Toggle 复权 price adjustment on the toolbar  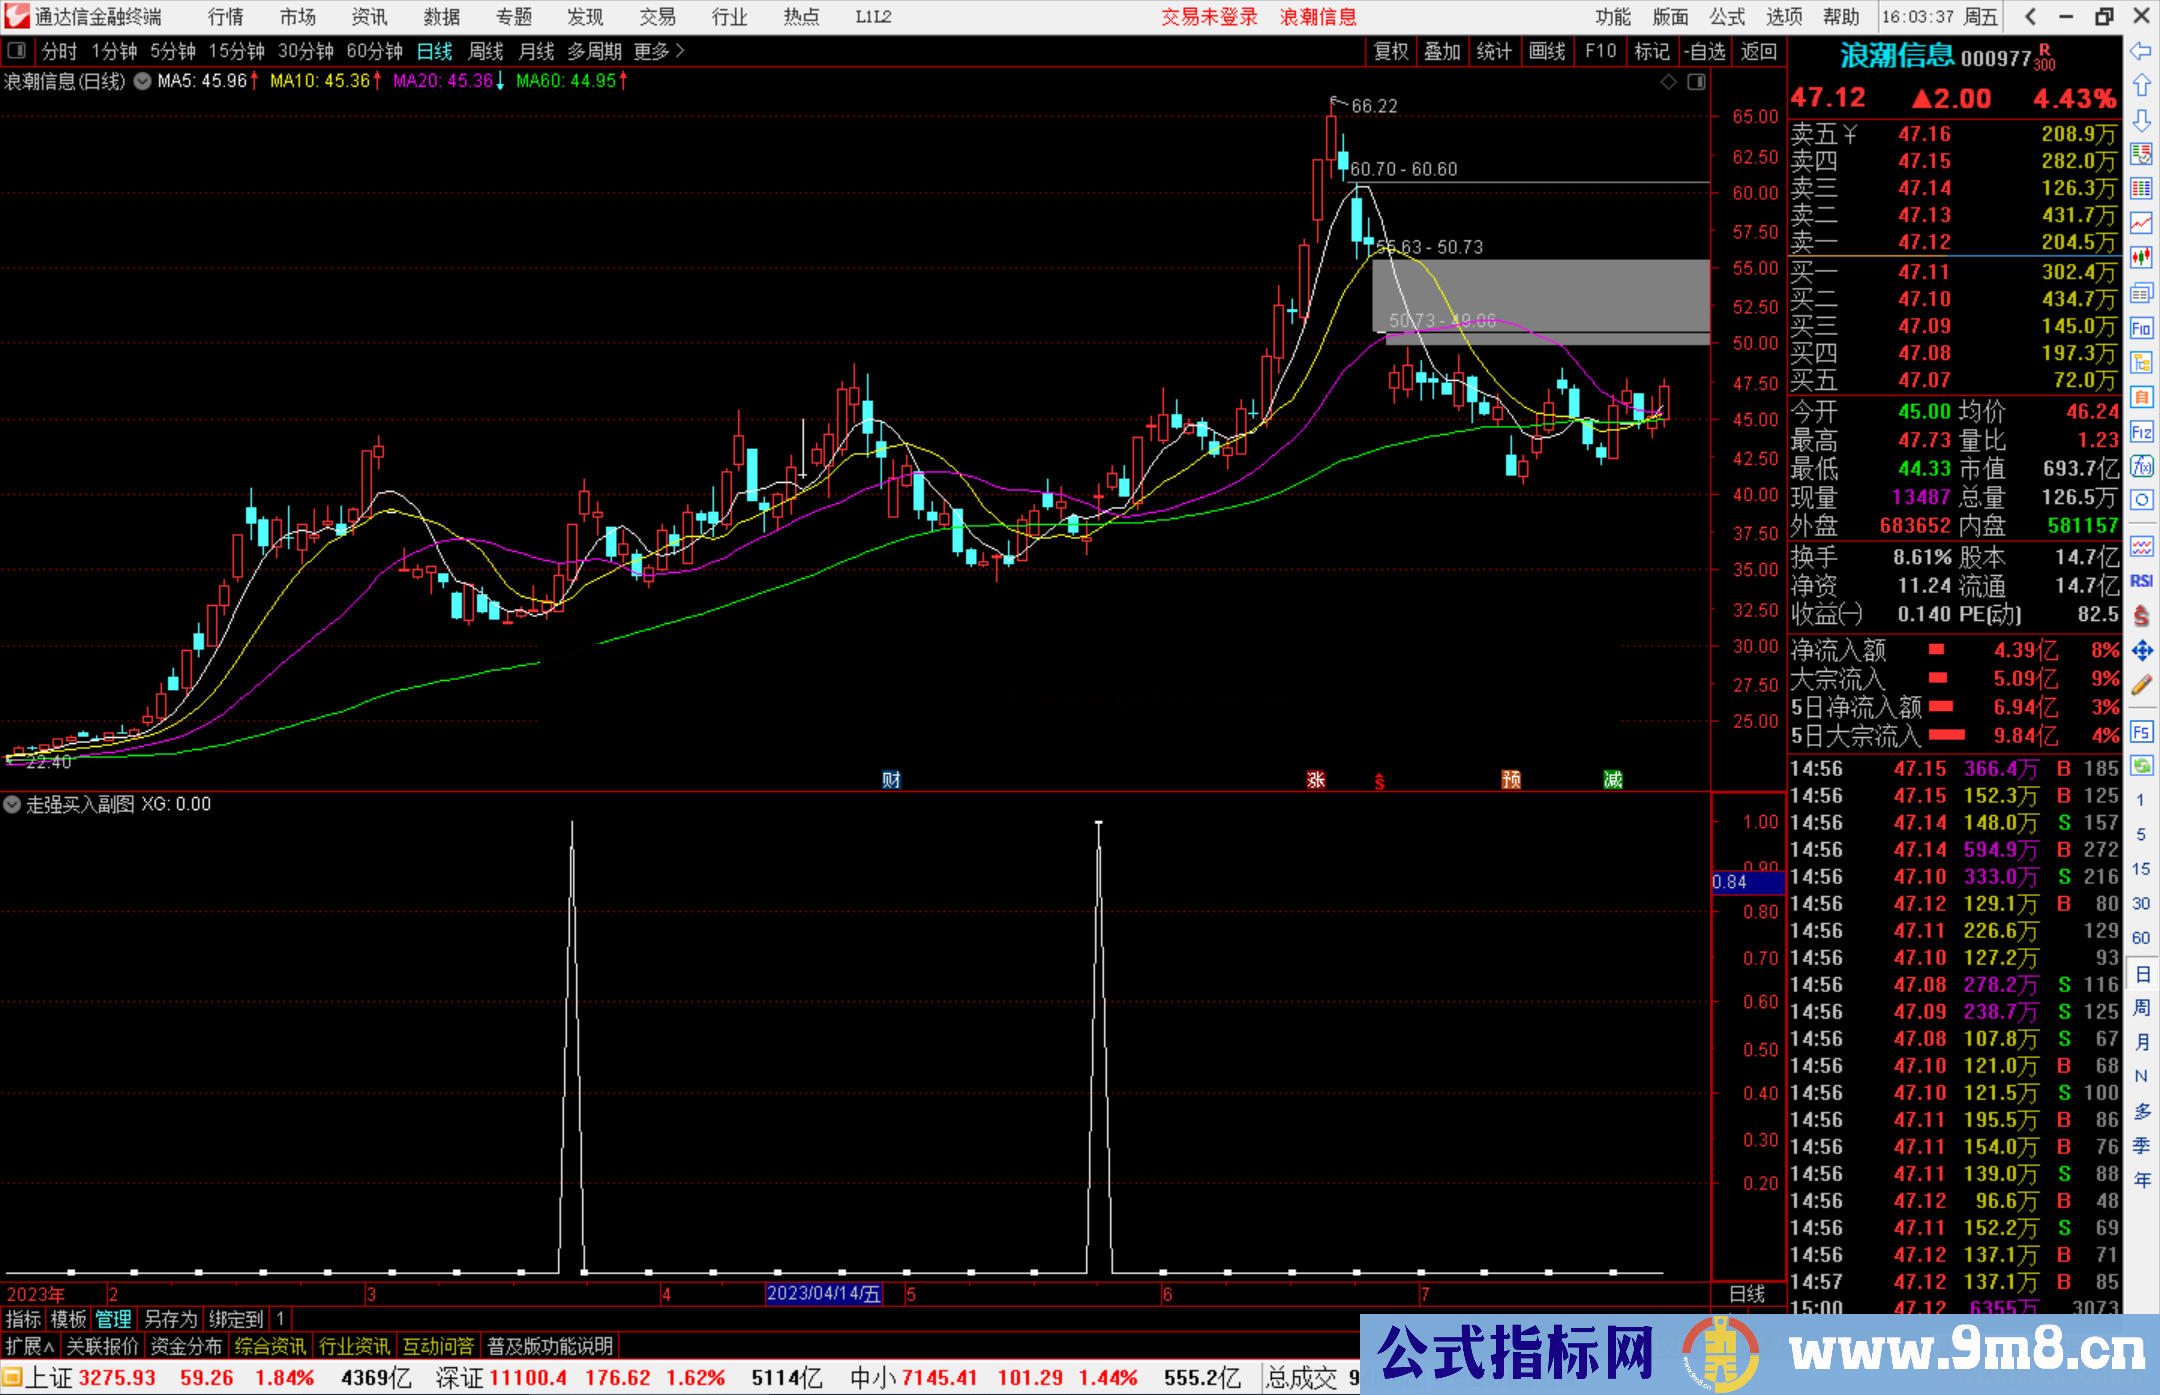click(1390, 51)
